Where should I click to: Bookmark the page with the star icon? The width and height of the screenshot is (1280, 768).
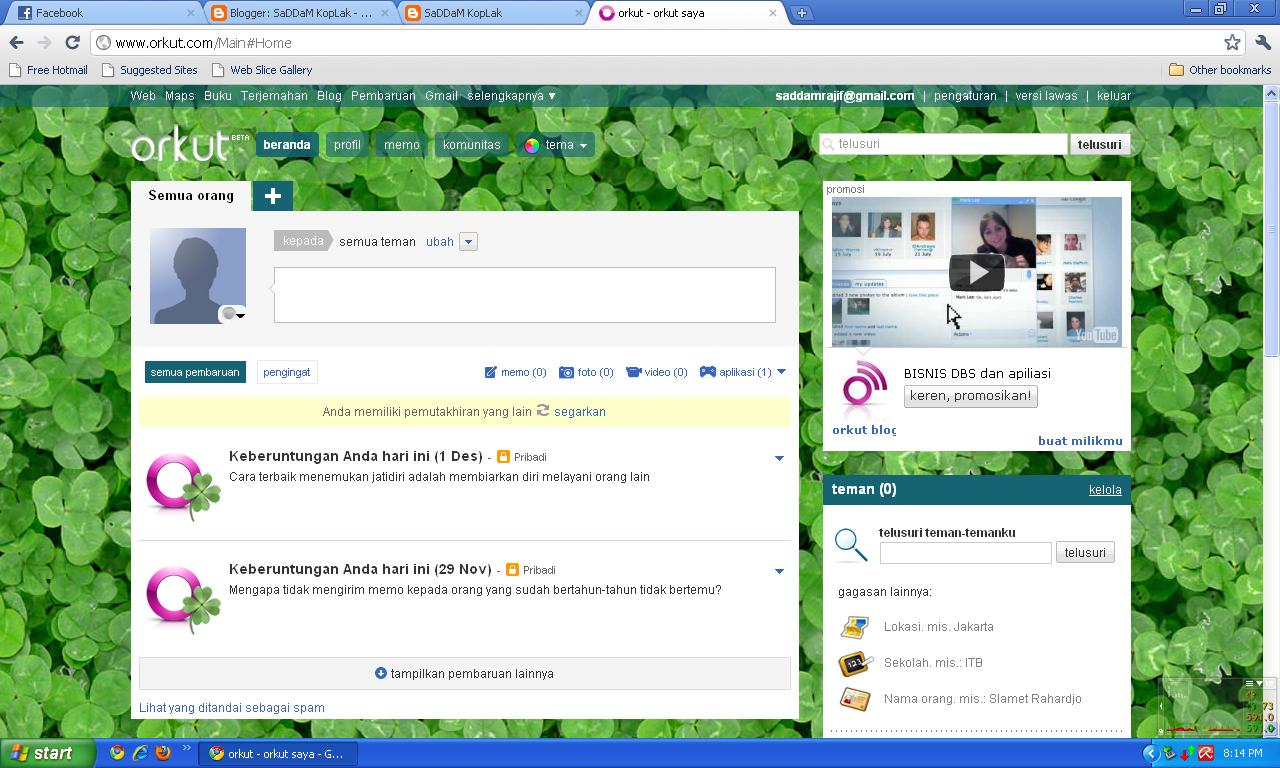click(x=1232, y=42)
